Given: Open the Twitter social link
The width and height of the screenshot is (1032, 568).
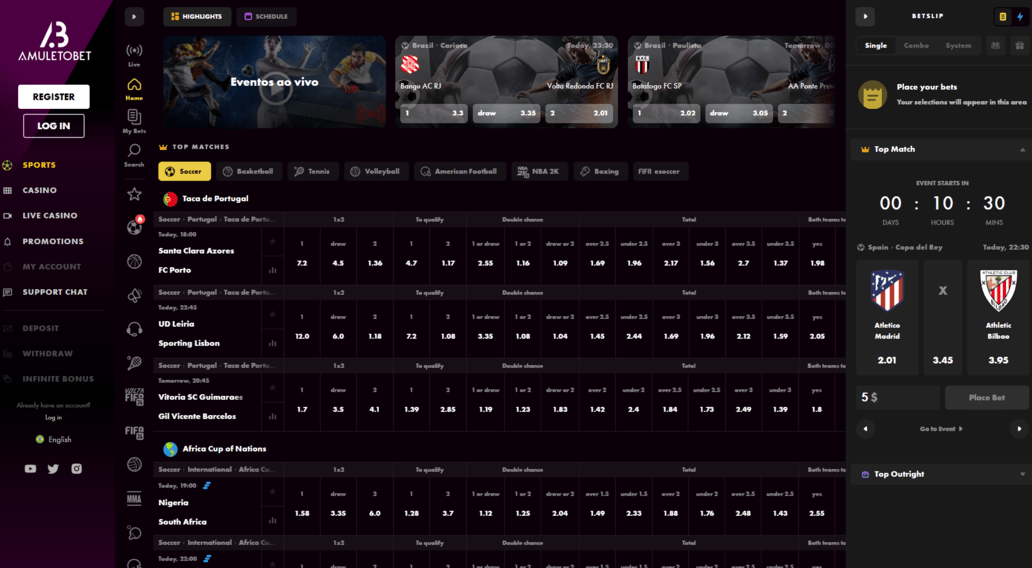Looking at the screenshot, I should coord(53,469).
